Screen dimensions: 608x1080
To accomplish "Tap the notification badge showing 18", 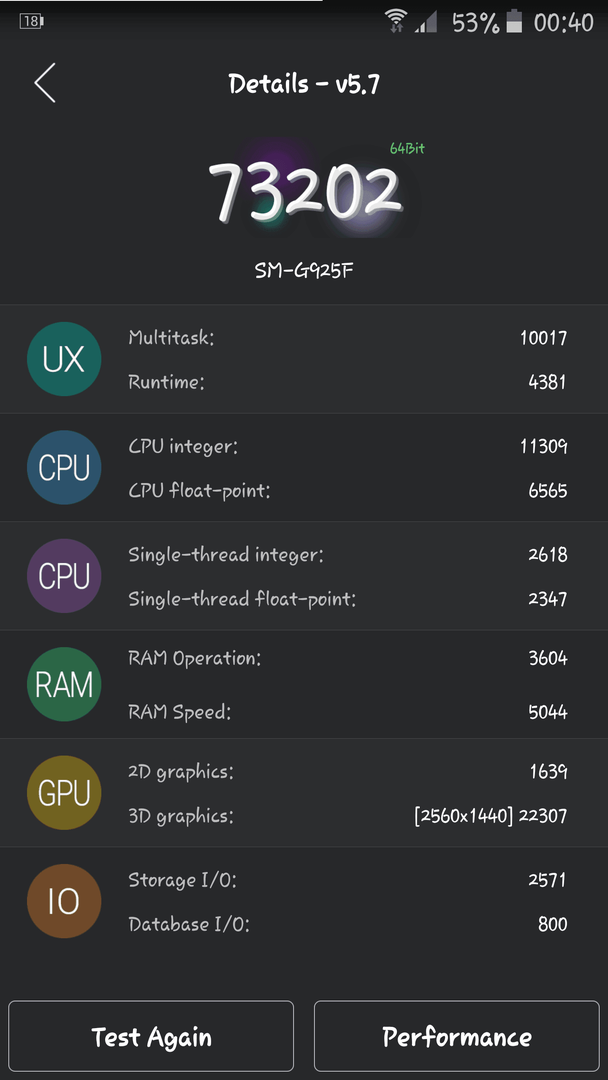I will 32,21.
